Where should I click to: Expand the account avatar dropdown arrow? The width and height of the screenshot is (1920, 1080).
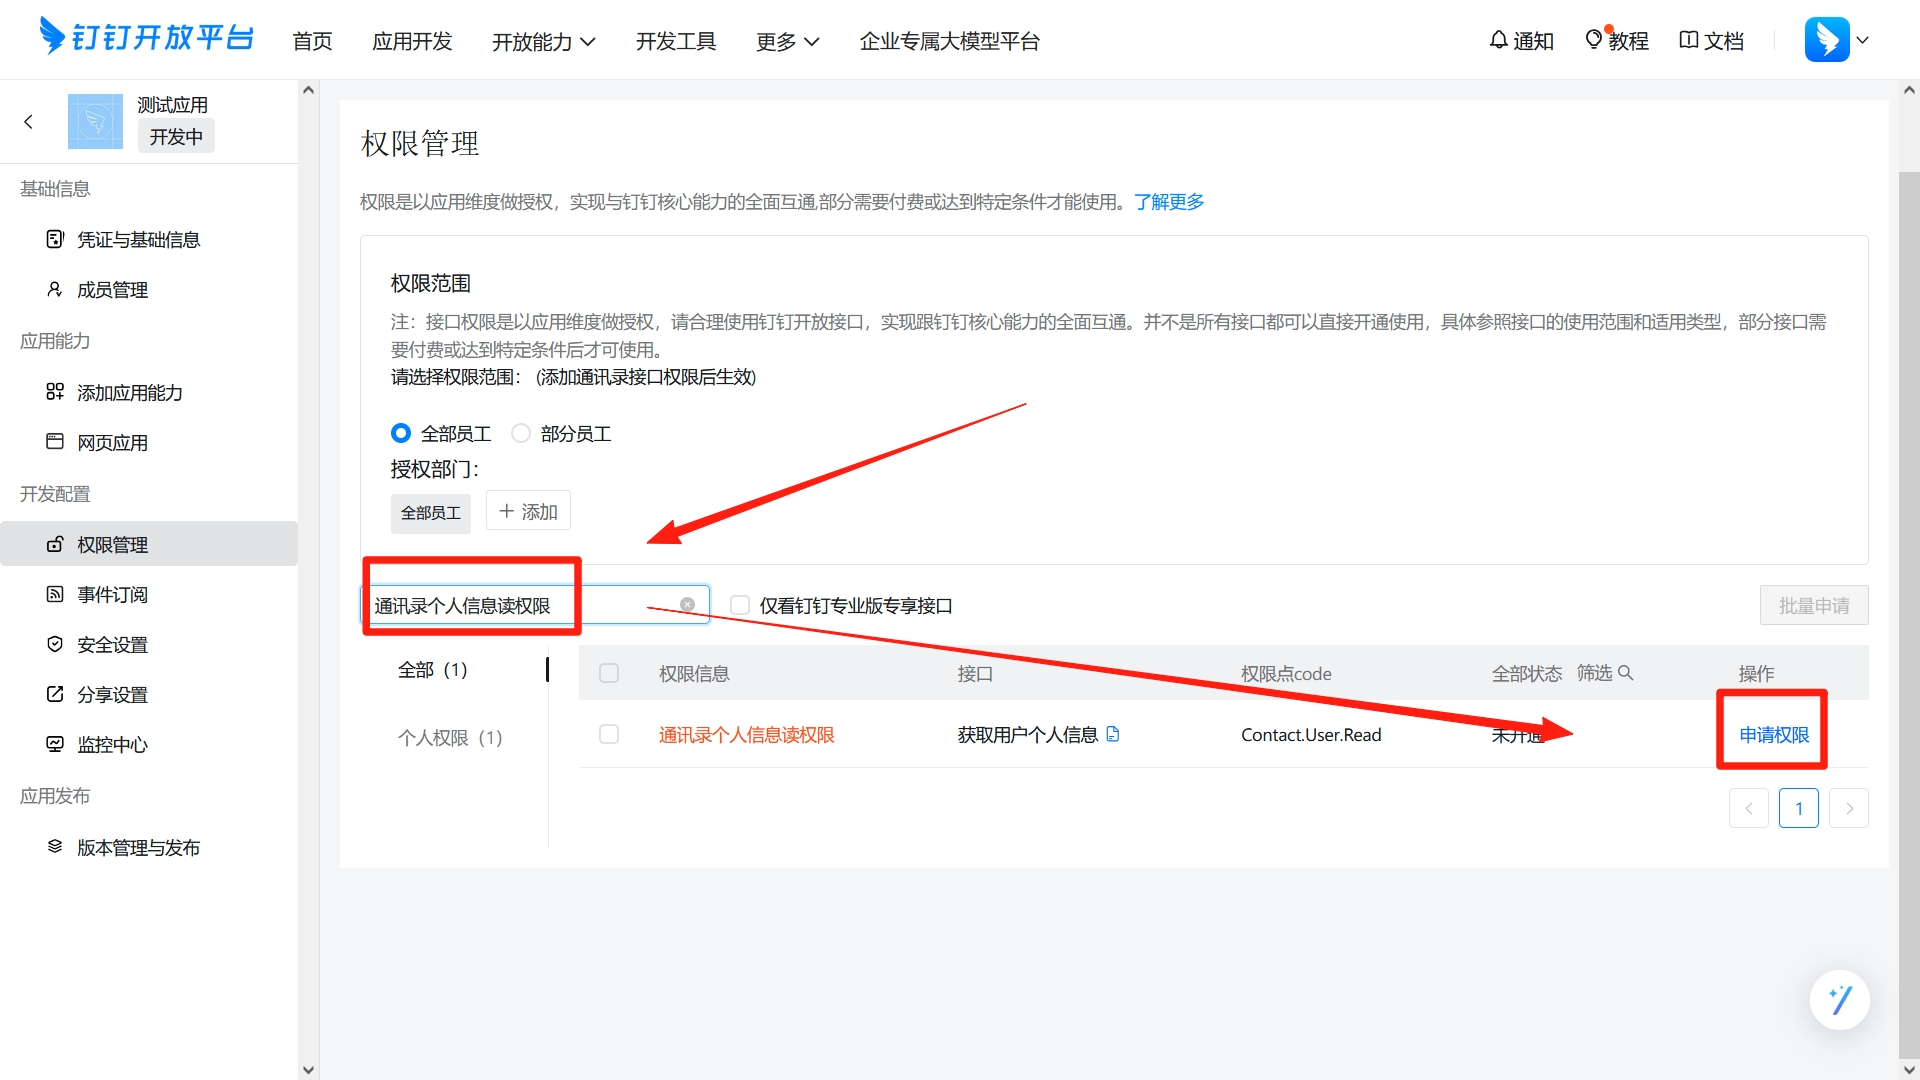point(1862,40)
